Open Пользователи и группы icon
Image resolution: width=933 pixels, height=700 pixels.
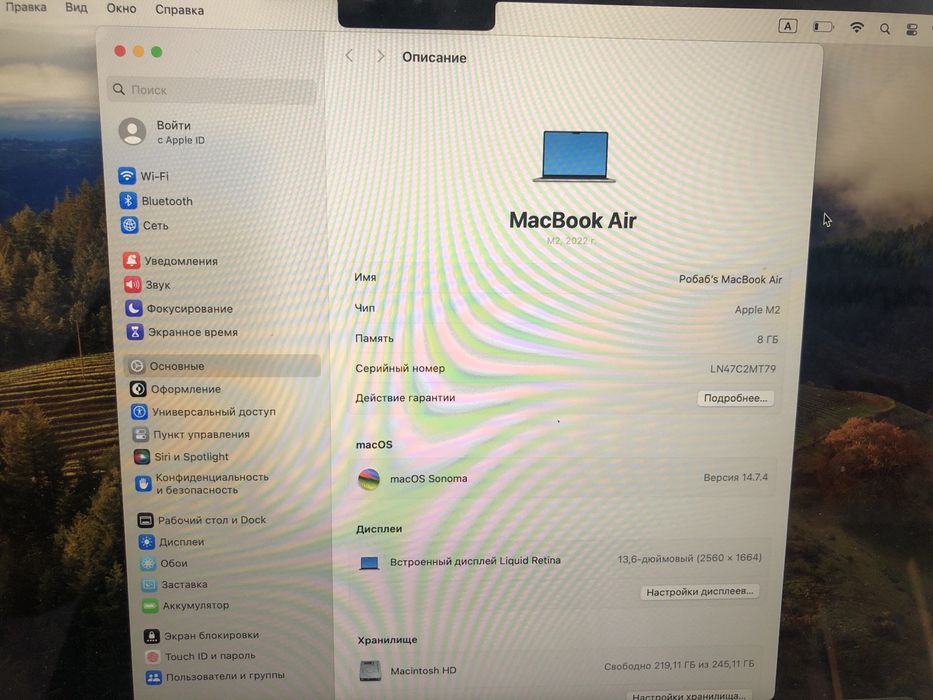click(x=154, y=677)
